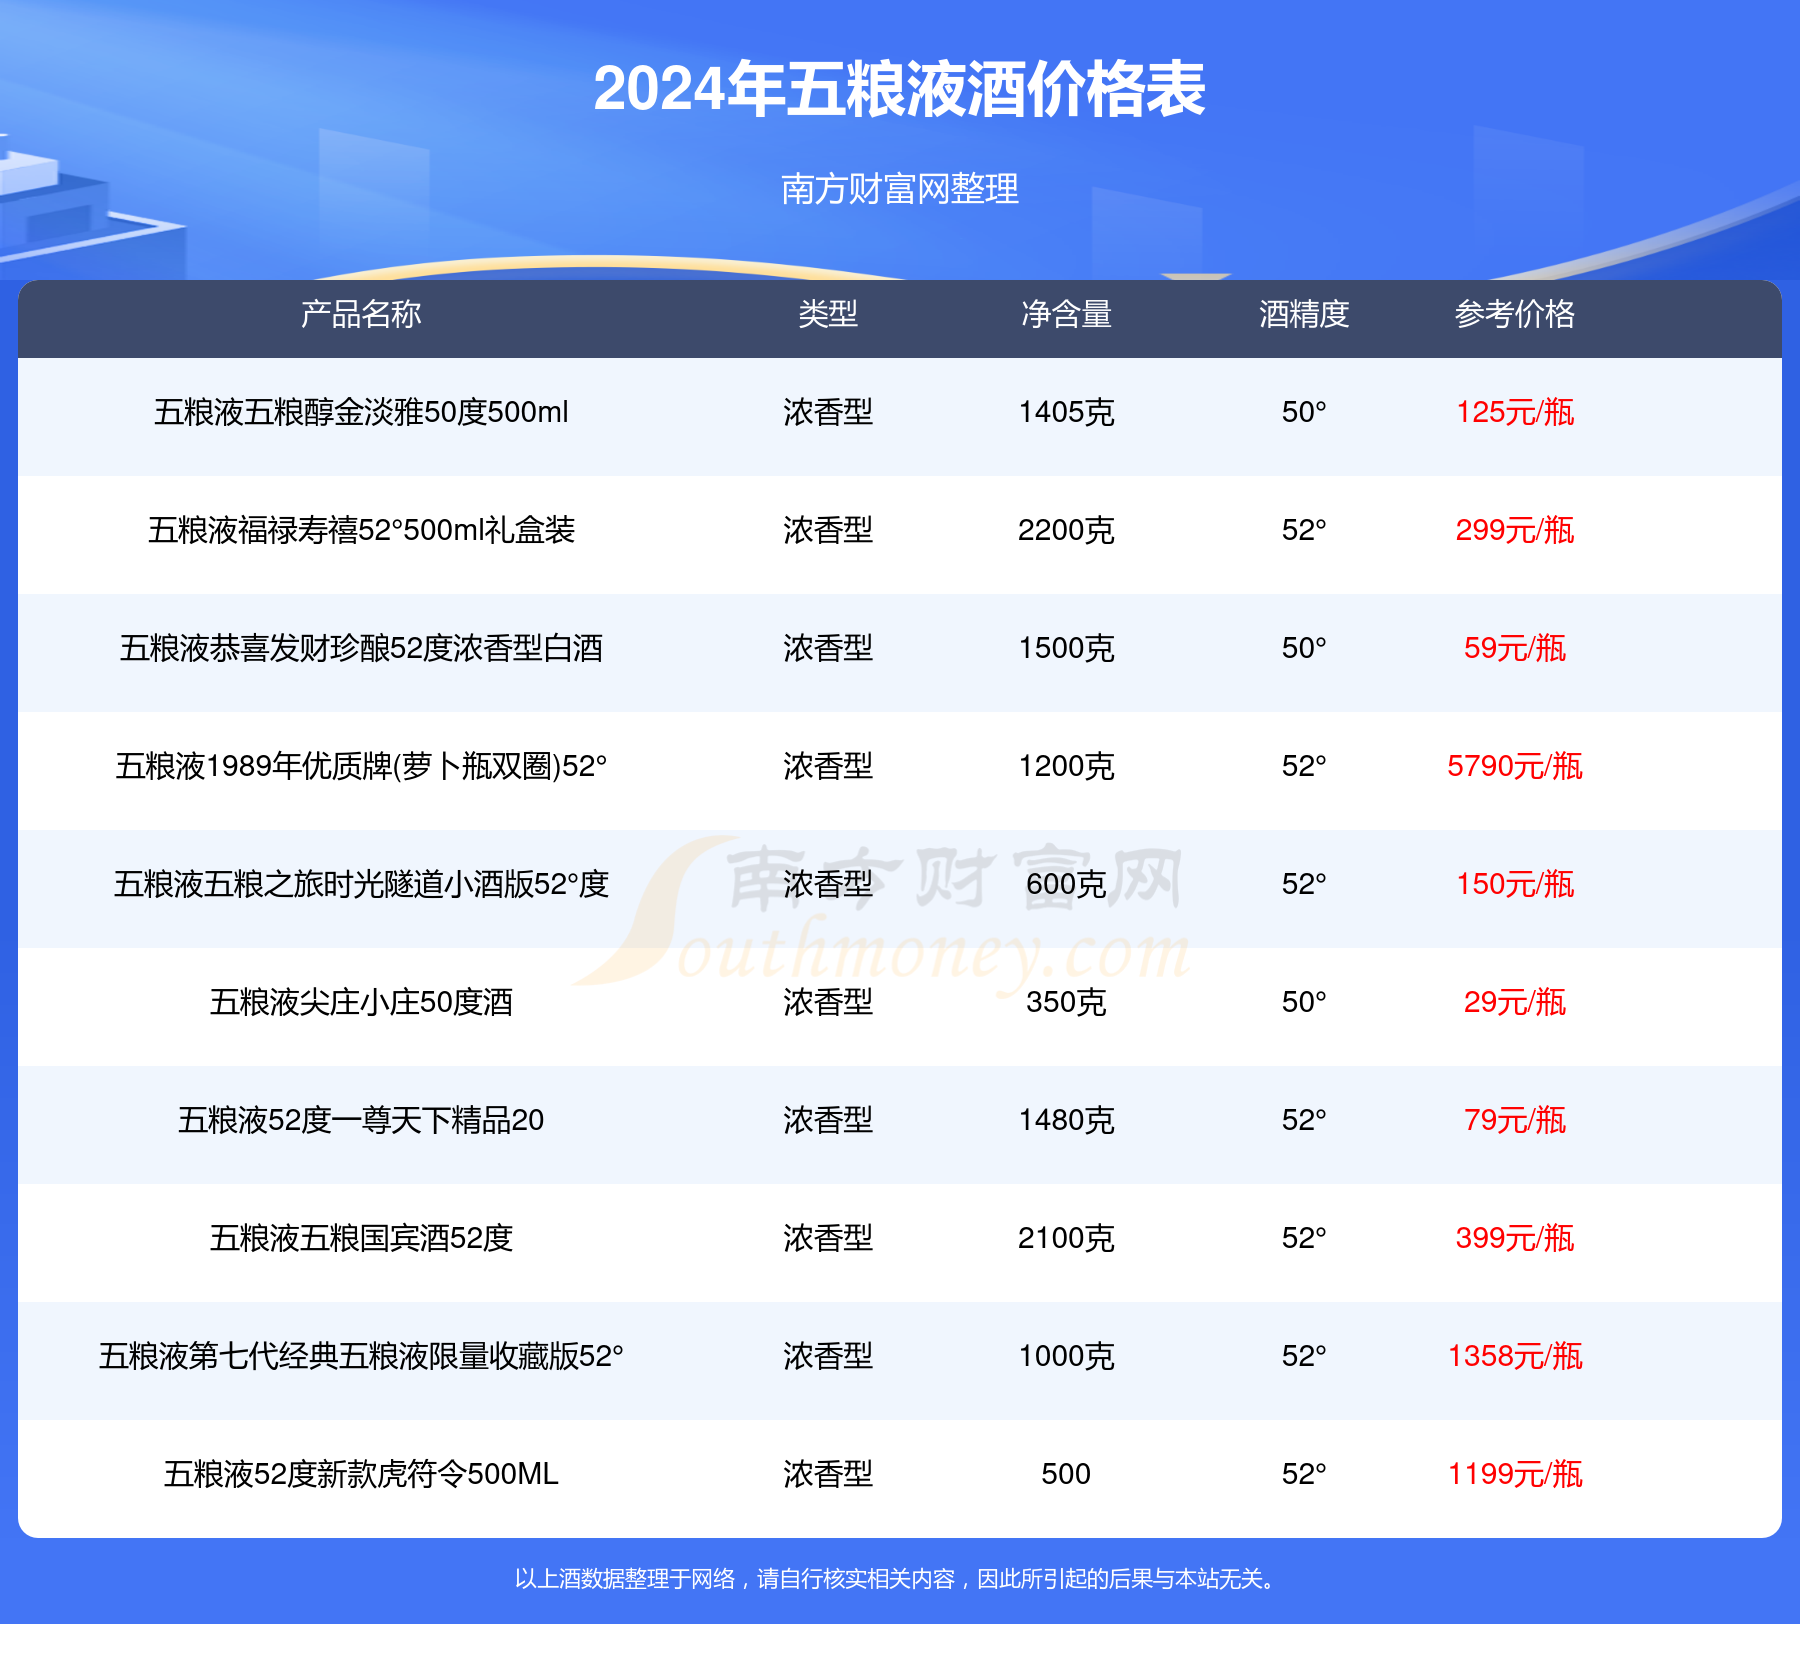Click product 五粮液福禄寿禧52°500ml礼盒装
1800x1670 pixels.
pyautogui.click(x=361, y=530)
